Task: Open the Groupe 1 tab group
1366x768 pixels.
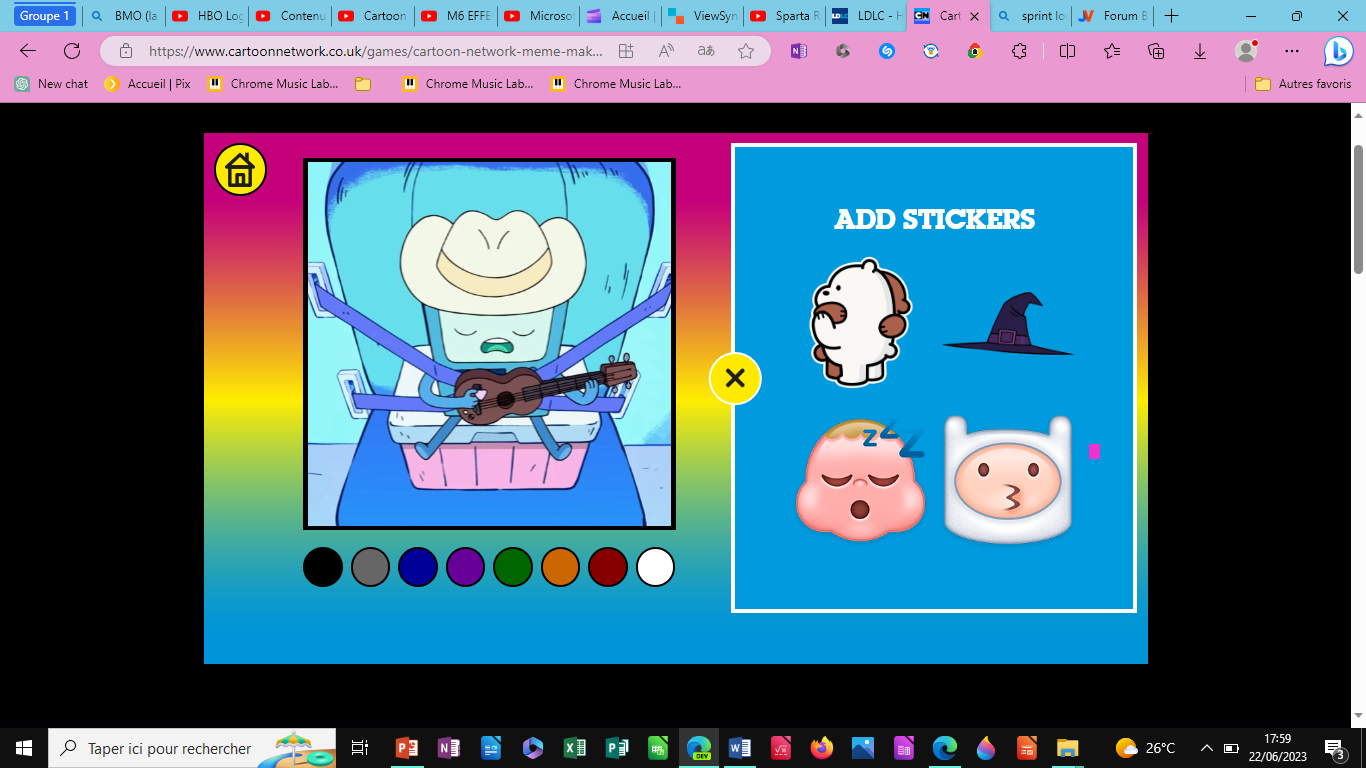Action: click(x=45, y=16)
